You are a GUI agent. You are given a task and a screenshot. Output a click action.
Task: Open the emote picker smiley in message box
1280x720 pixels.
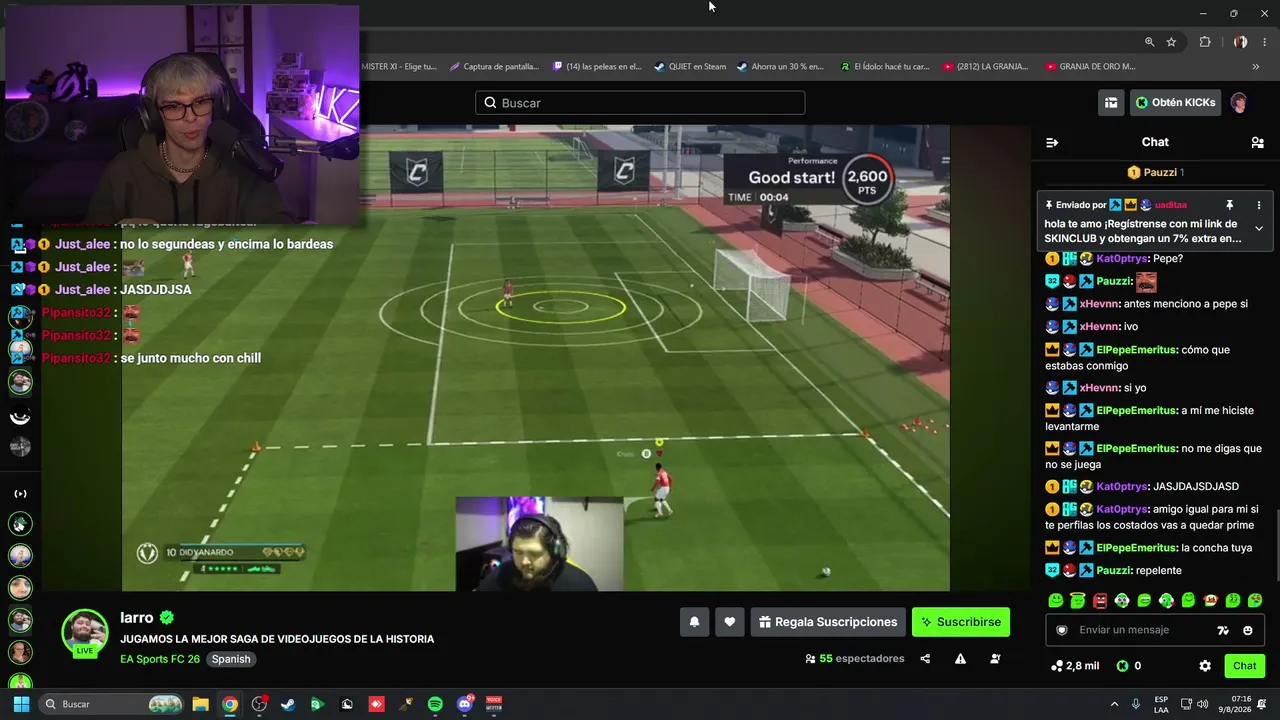point(1248,630)
